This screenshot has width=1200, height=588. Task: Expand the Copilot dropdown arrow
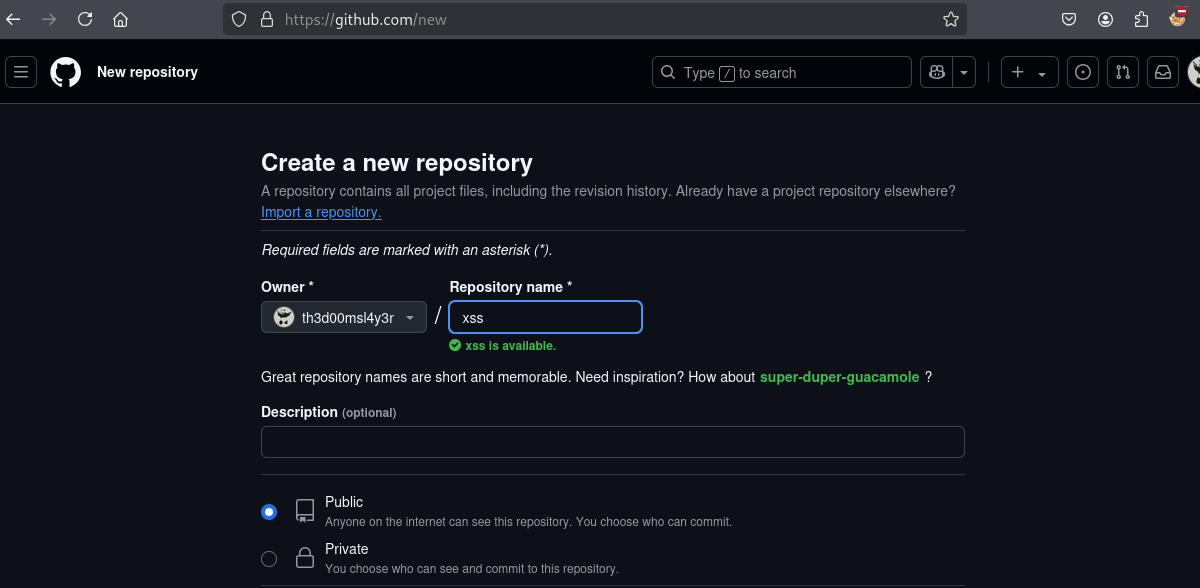964,72
